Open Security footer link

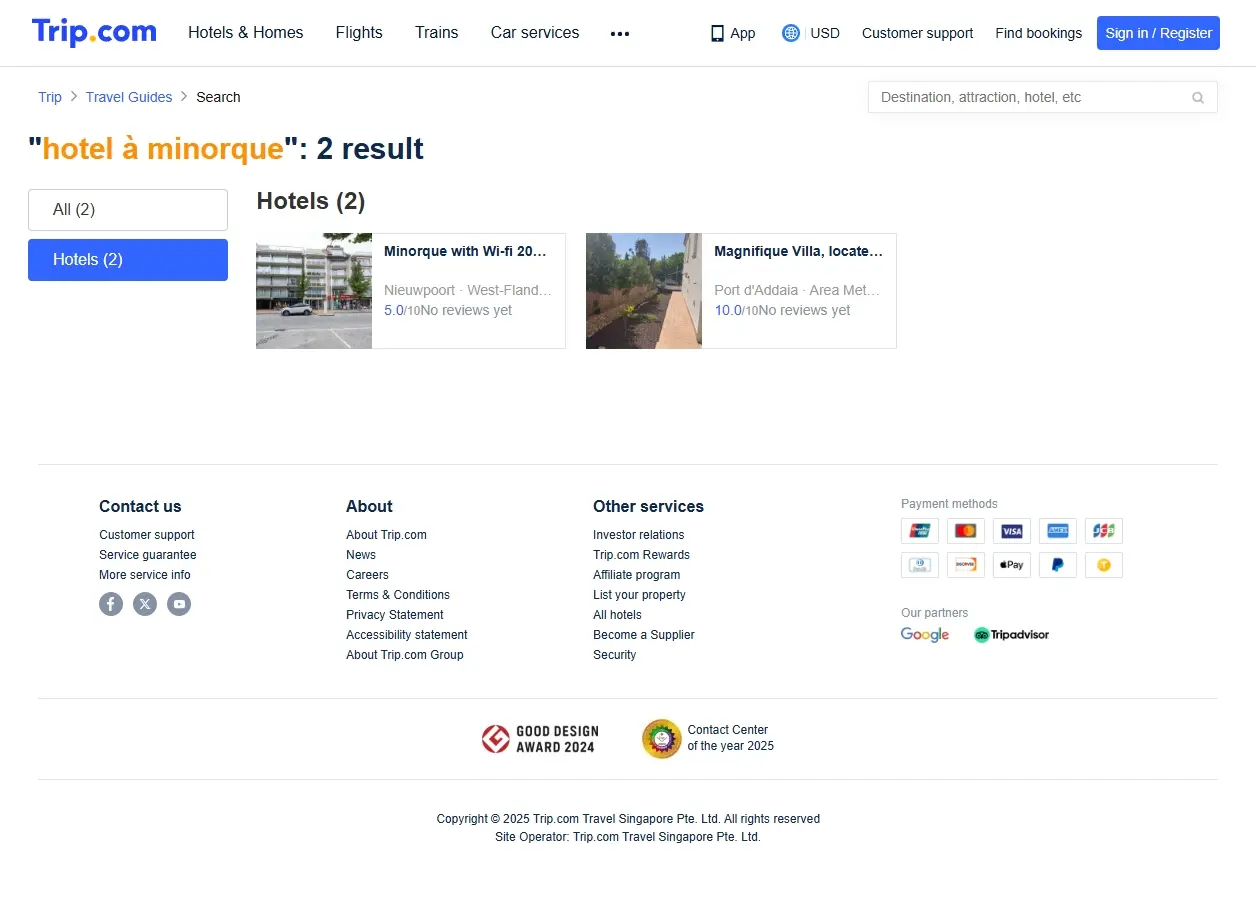point(614,655)
